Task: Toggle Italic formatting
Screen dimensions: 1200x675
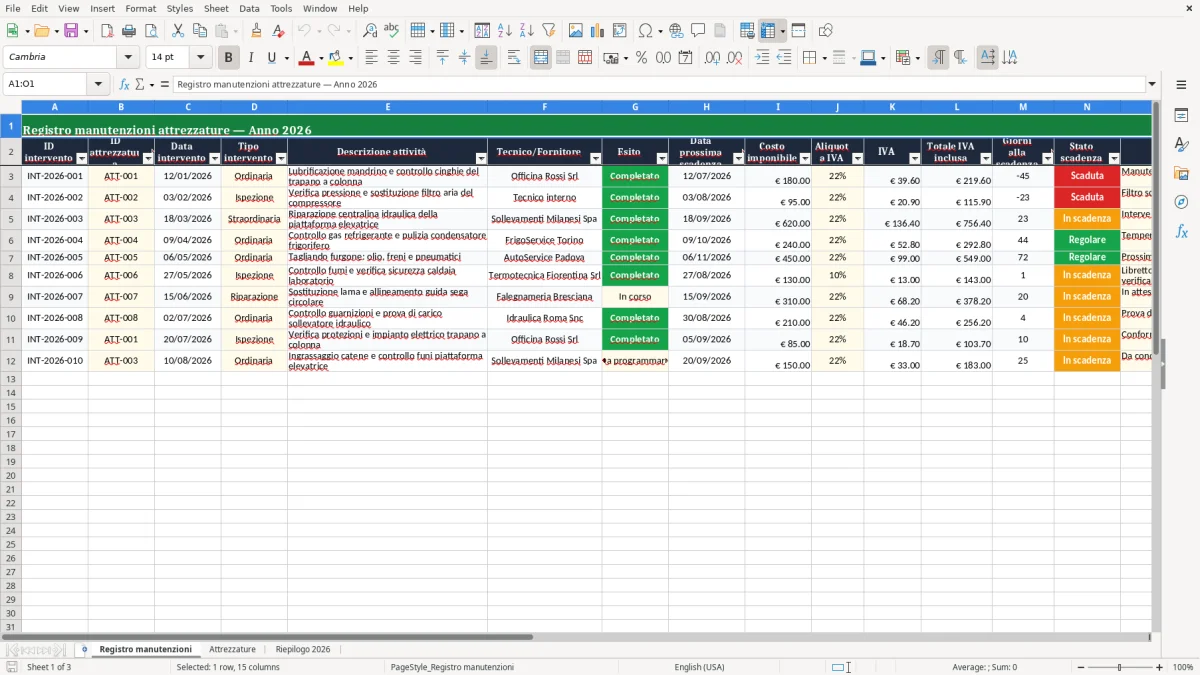Action: 250,57
